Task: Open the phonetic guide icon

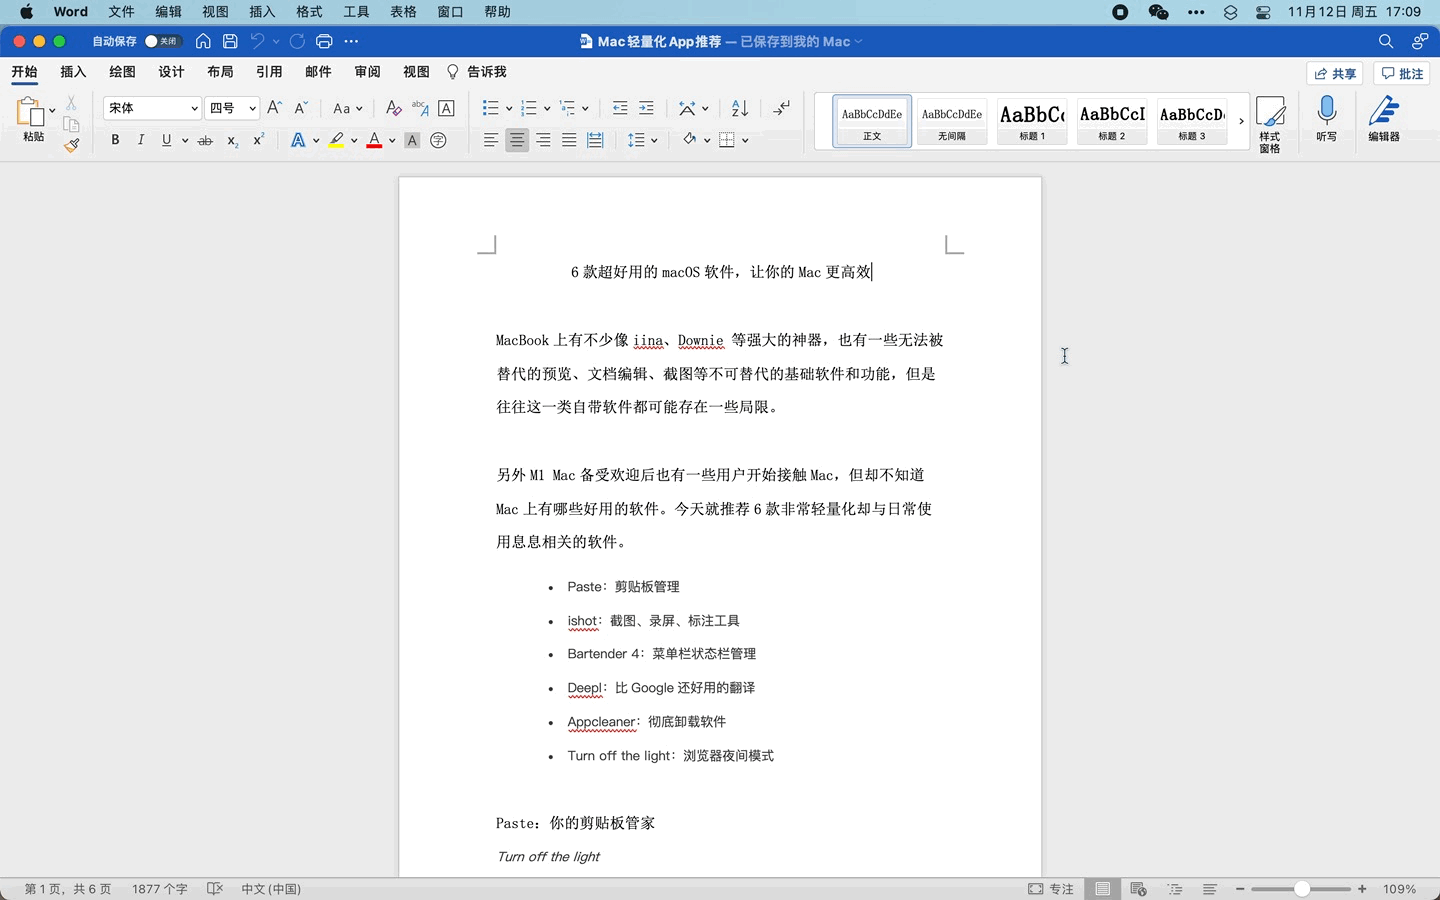Action: (420, 108)
